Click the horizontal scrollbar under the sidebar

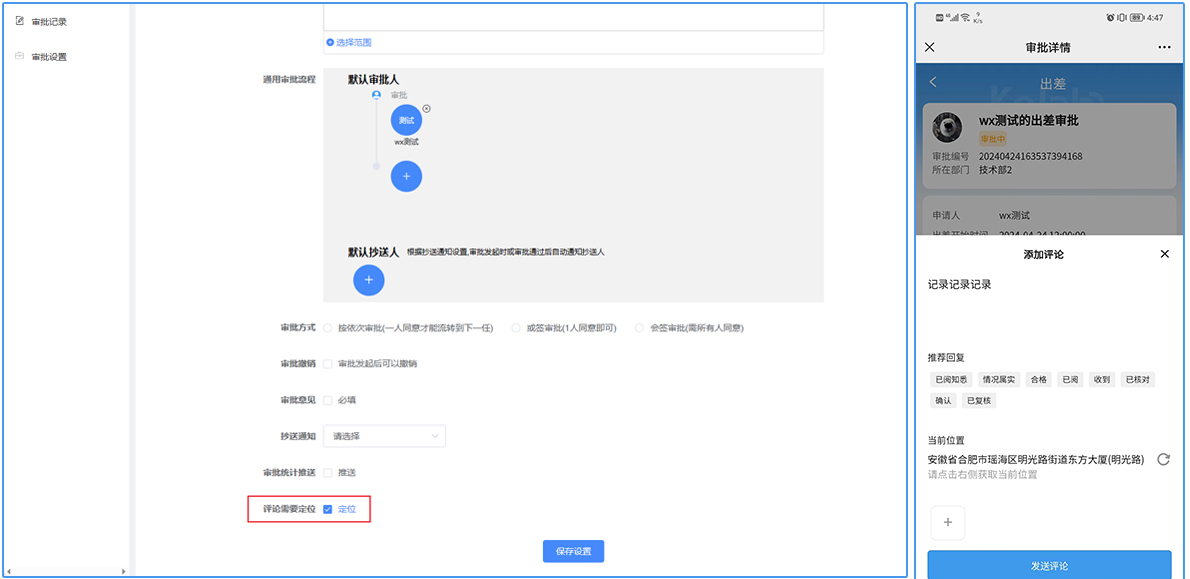point(65,570)
